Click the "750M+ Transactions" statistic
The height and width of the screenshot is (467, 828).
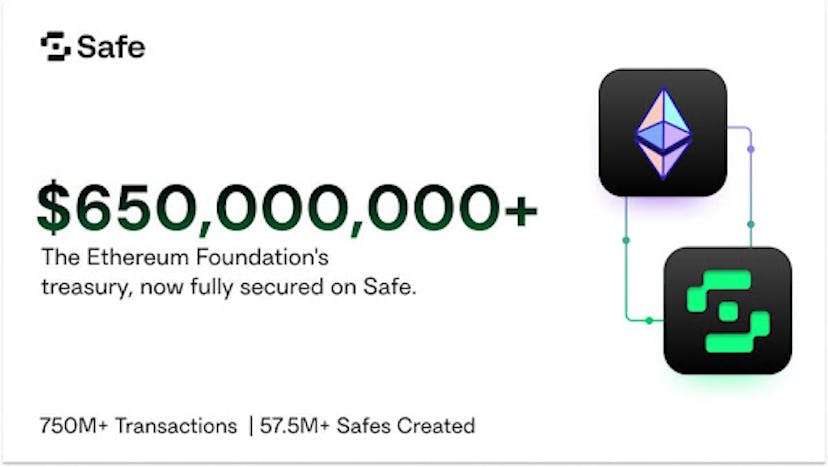(138, 426)
